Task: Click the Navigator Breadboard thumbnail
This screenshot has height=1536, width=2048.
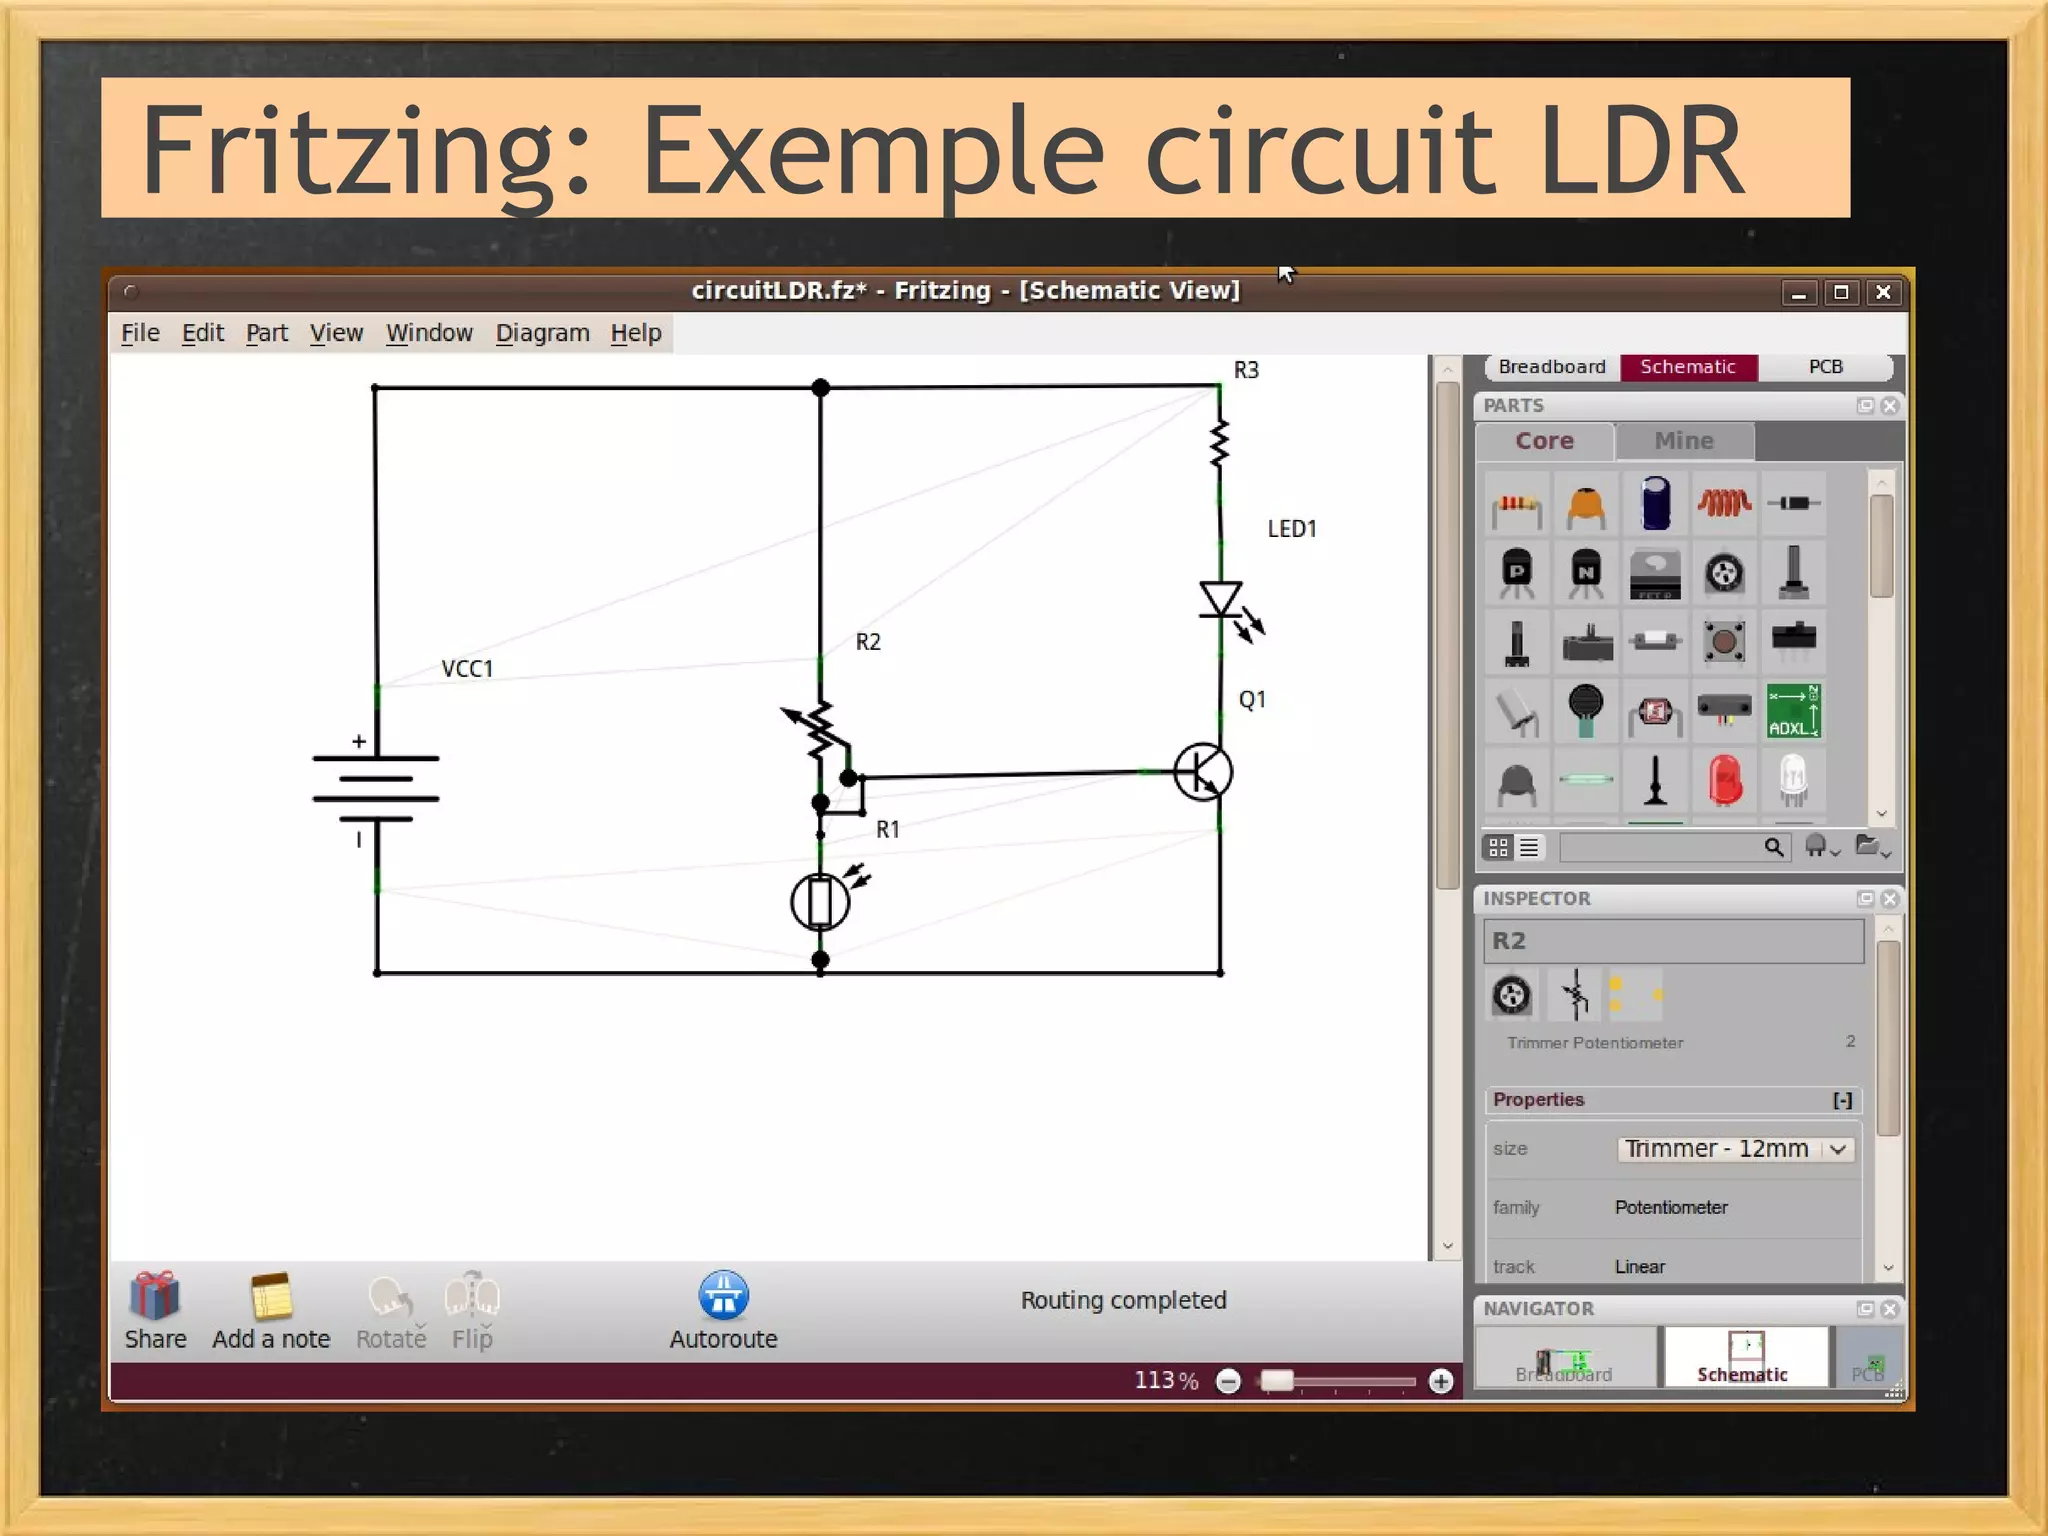Action: [x=1564, y=1357]
